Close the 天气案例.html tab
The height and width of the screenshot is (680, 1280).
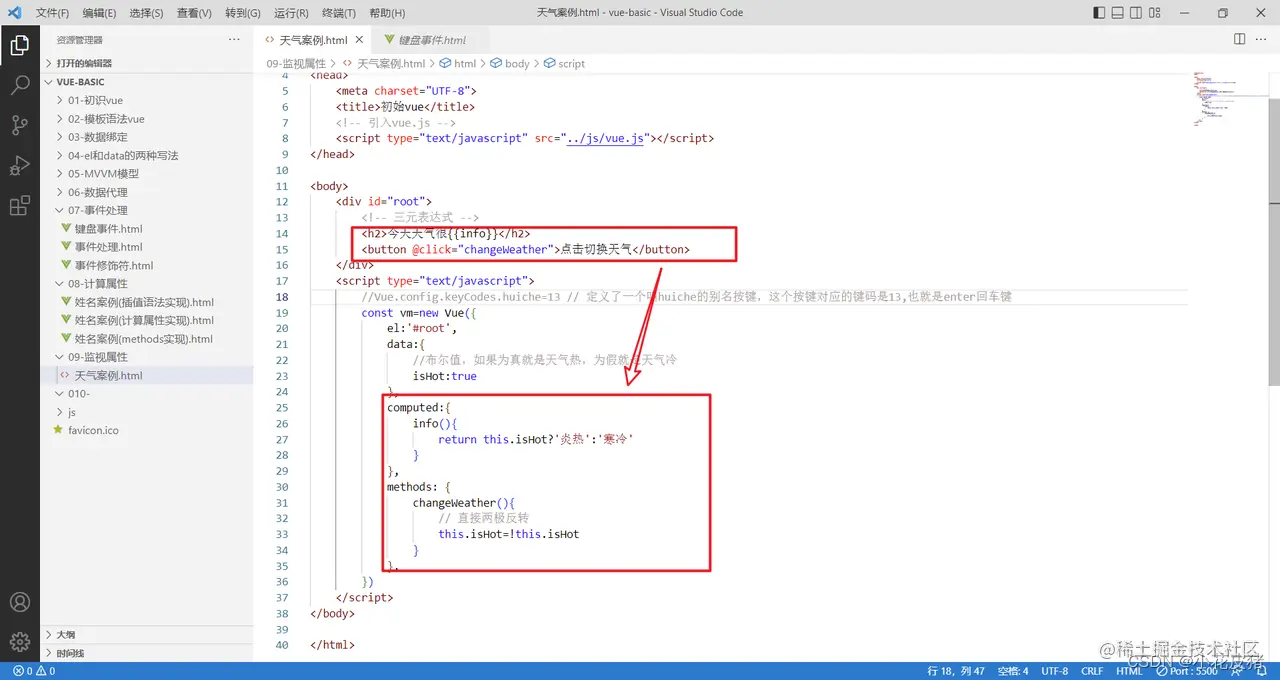pos(361,40)
